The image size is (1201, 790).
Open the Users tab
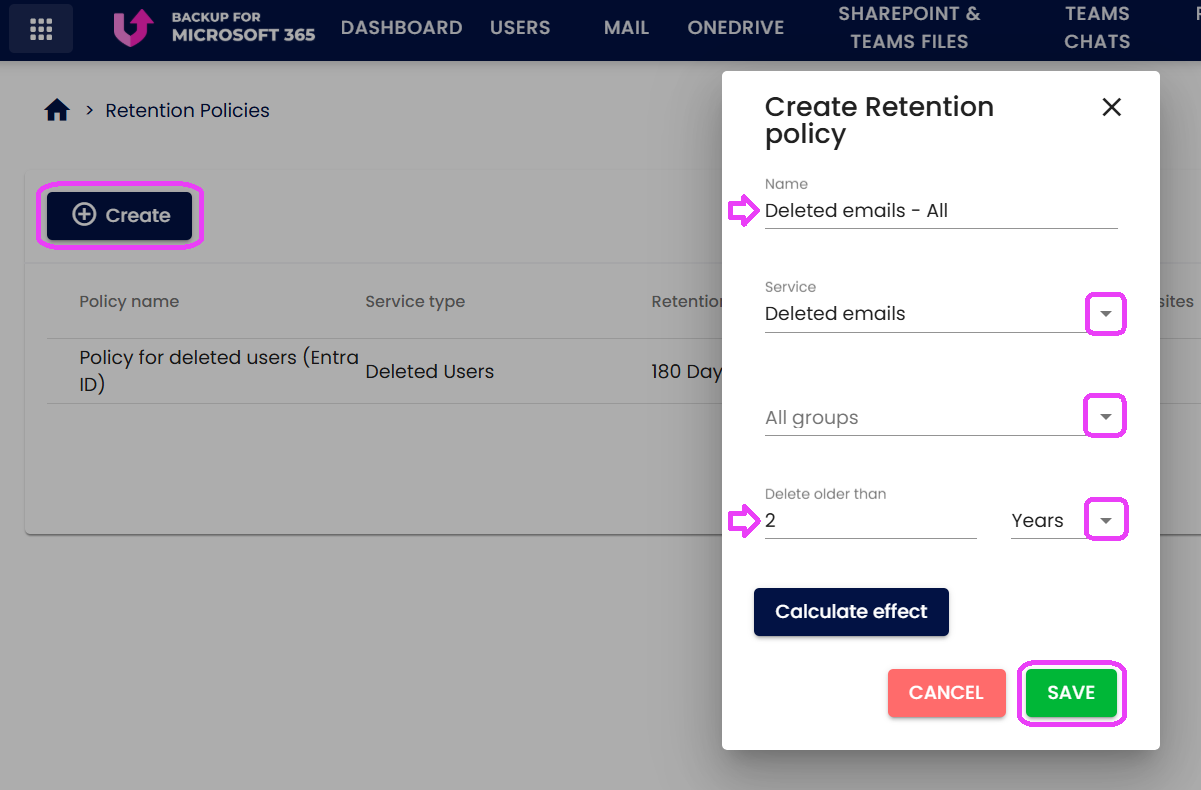tap(520, 28)
